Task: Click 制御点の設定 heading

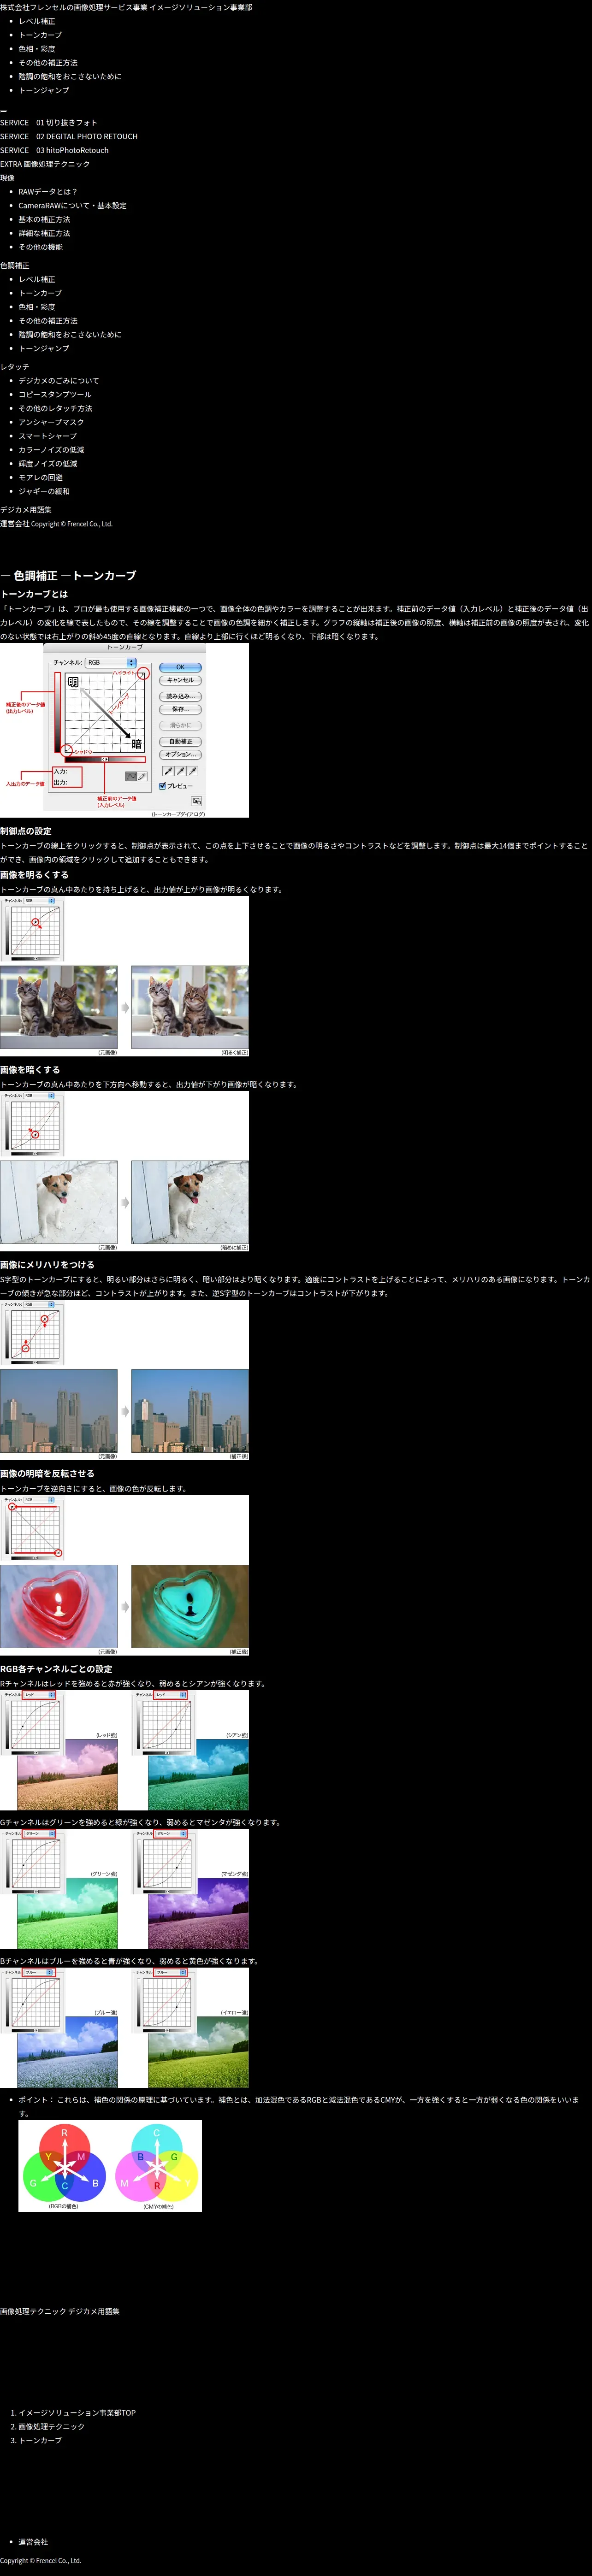Action: [x=26, y=831]
